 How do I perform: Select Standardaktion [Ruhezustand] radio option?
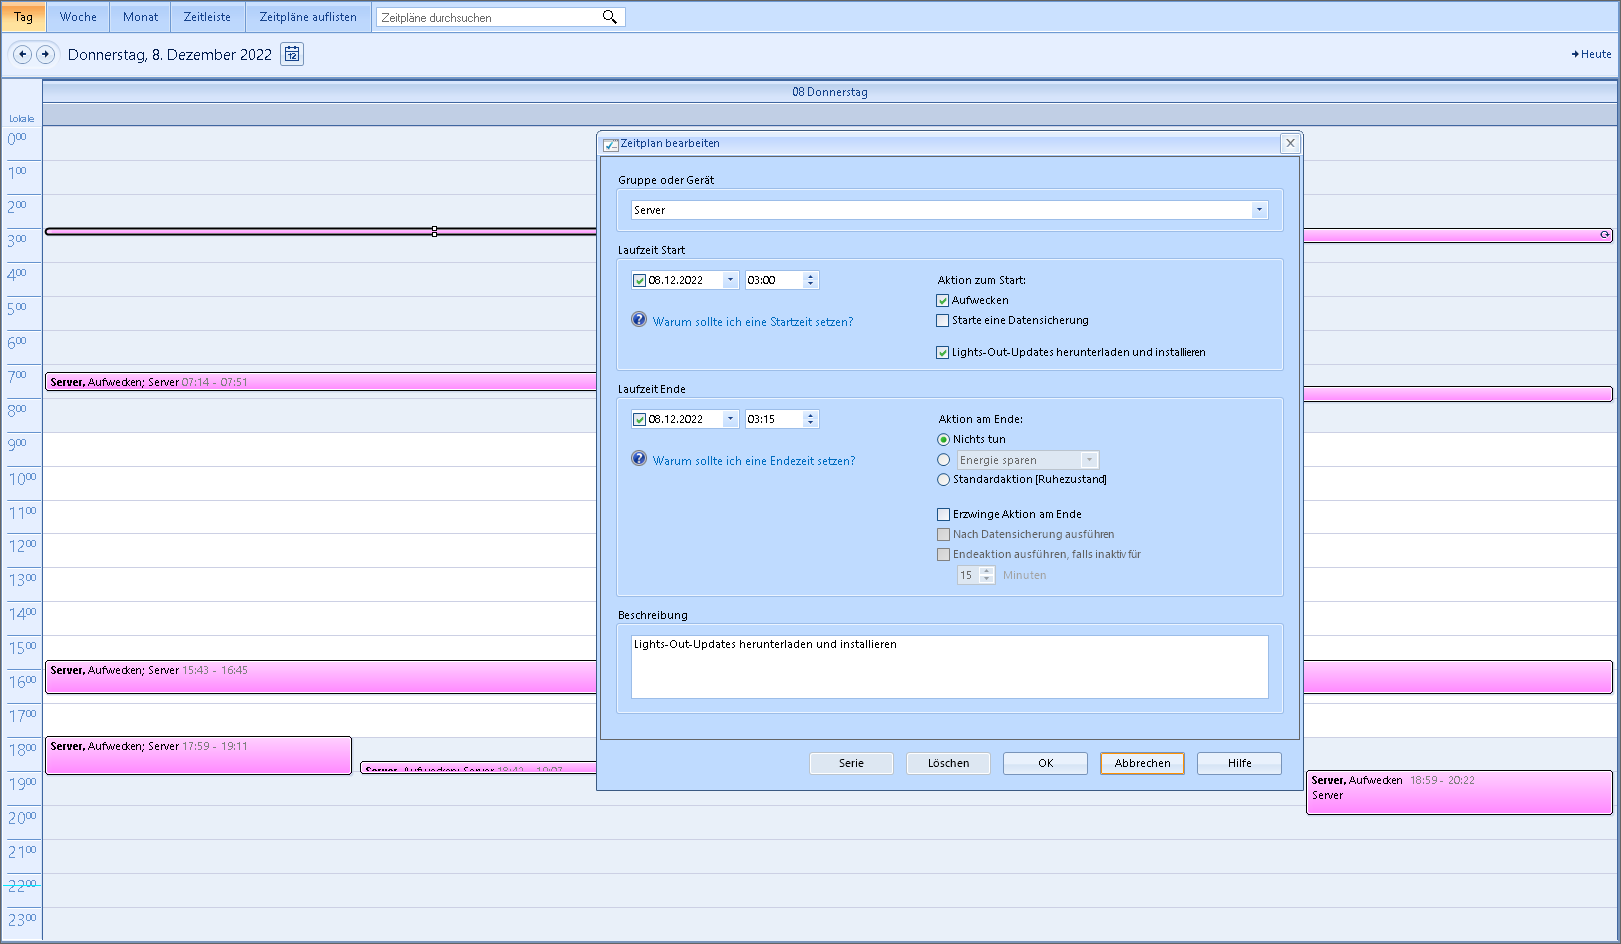pyautogui.click(x=943, y=479)
